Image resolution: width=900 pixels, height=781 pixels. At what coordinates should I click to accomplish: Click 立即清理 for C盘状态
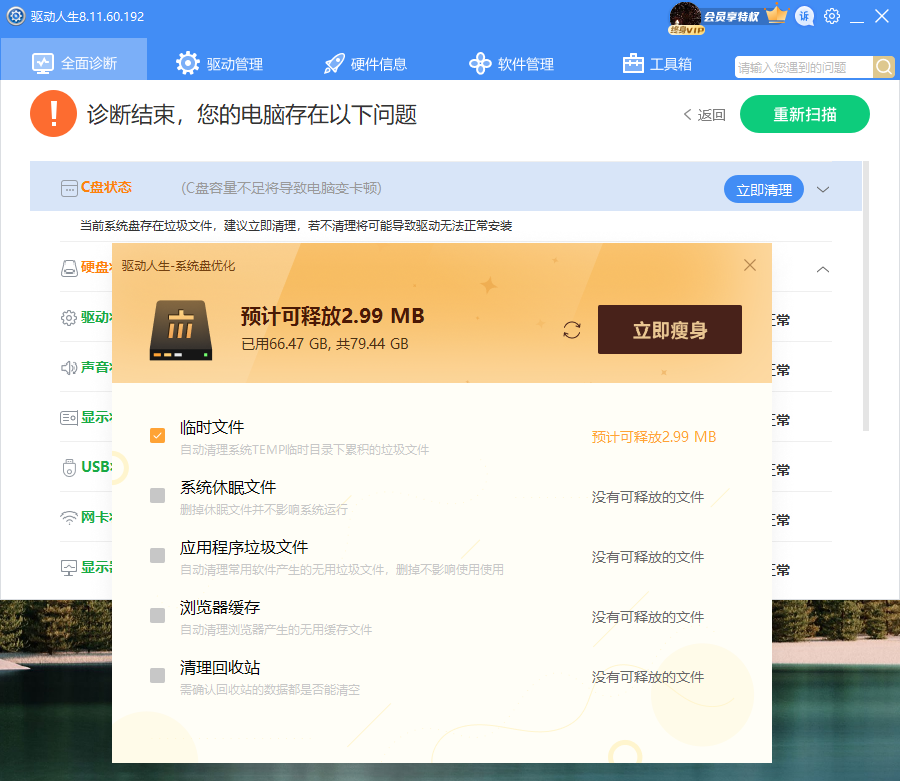point(763,189)
